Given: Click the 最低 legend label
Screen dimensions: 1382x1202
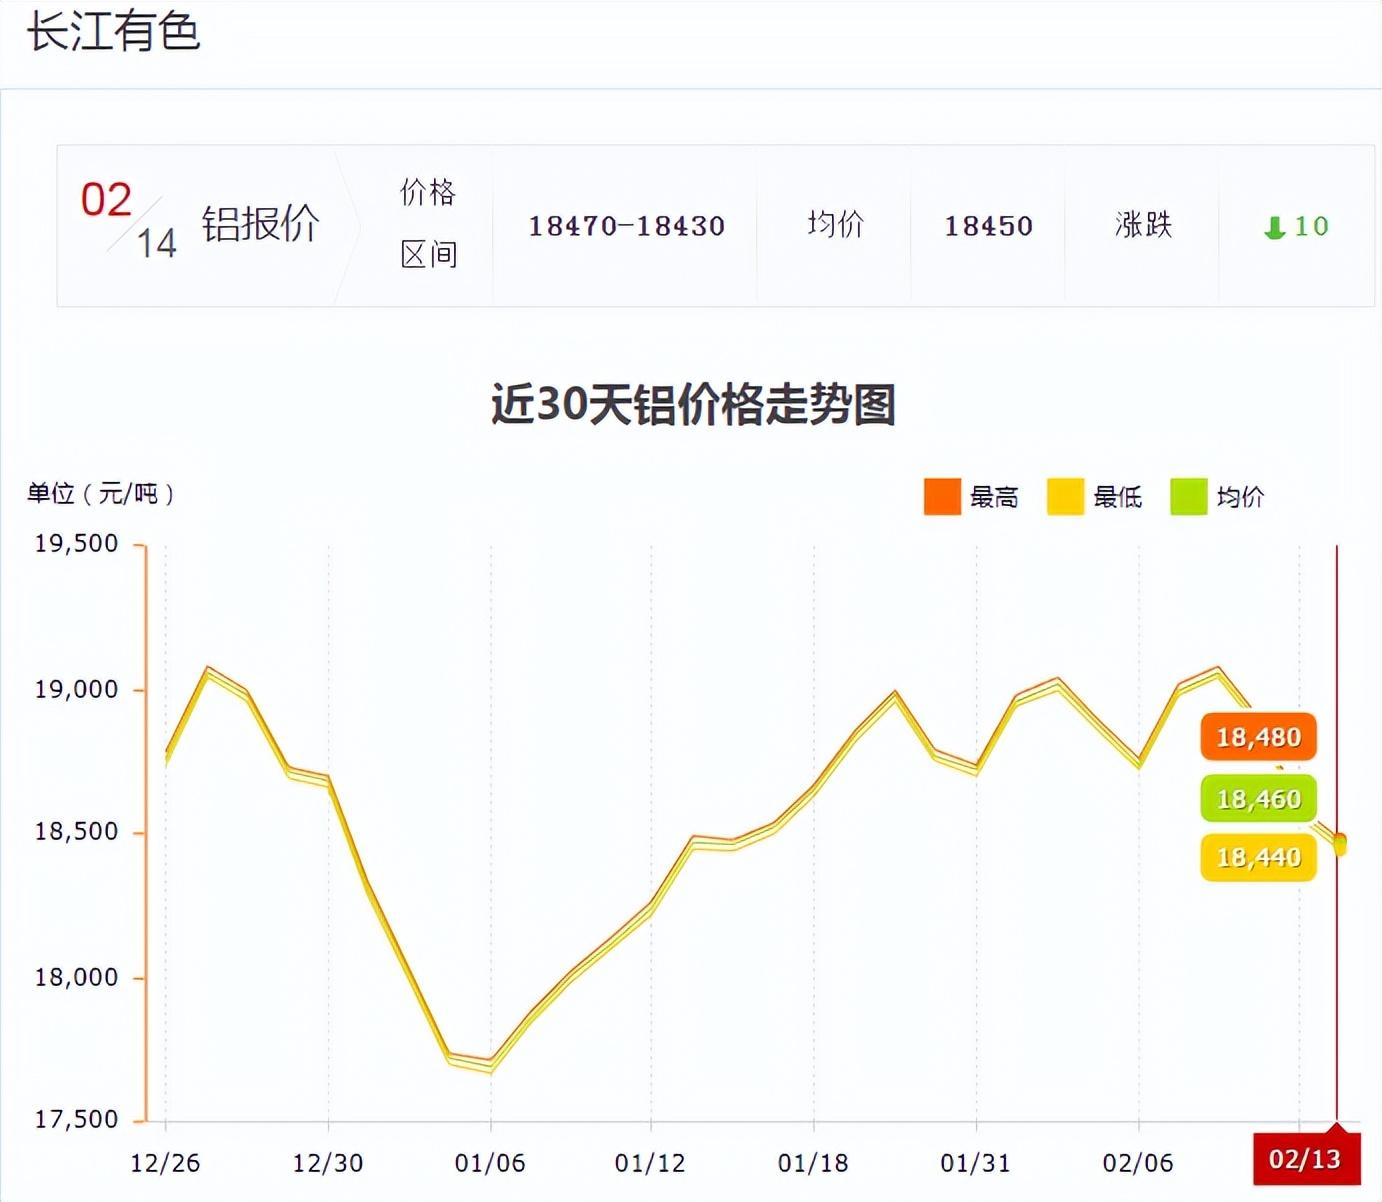Looking at the screenshot, I should tap(1117, 497).
